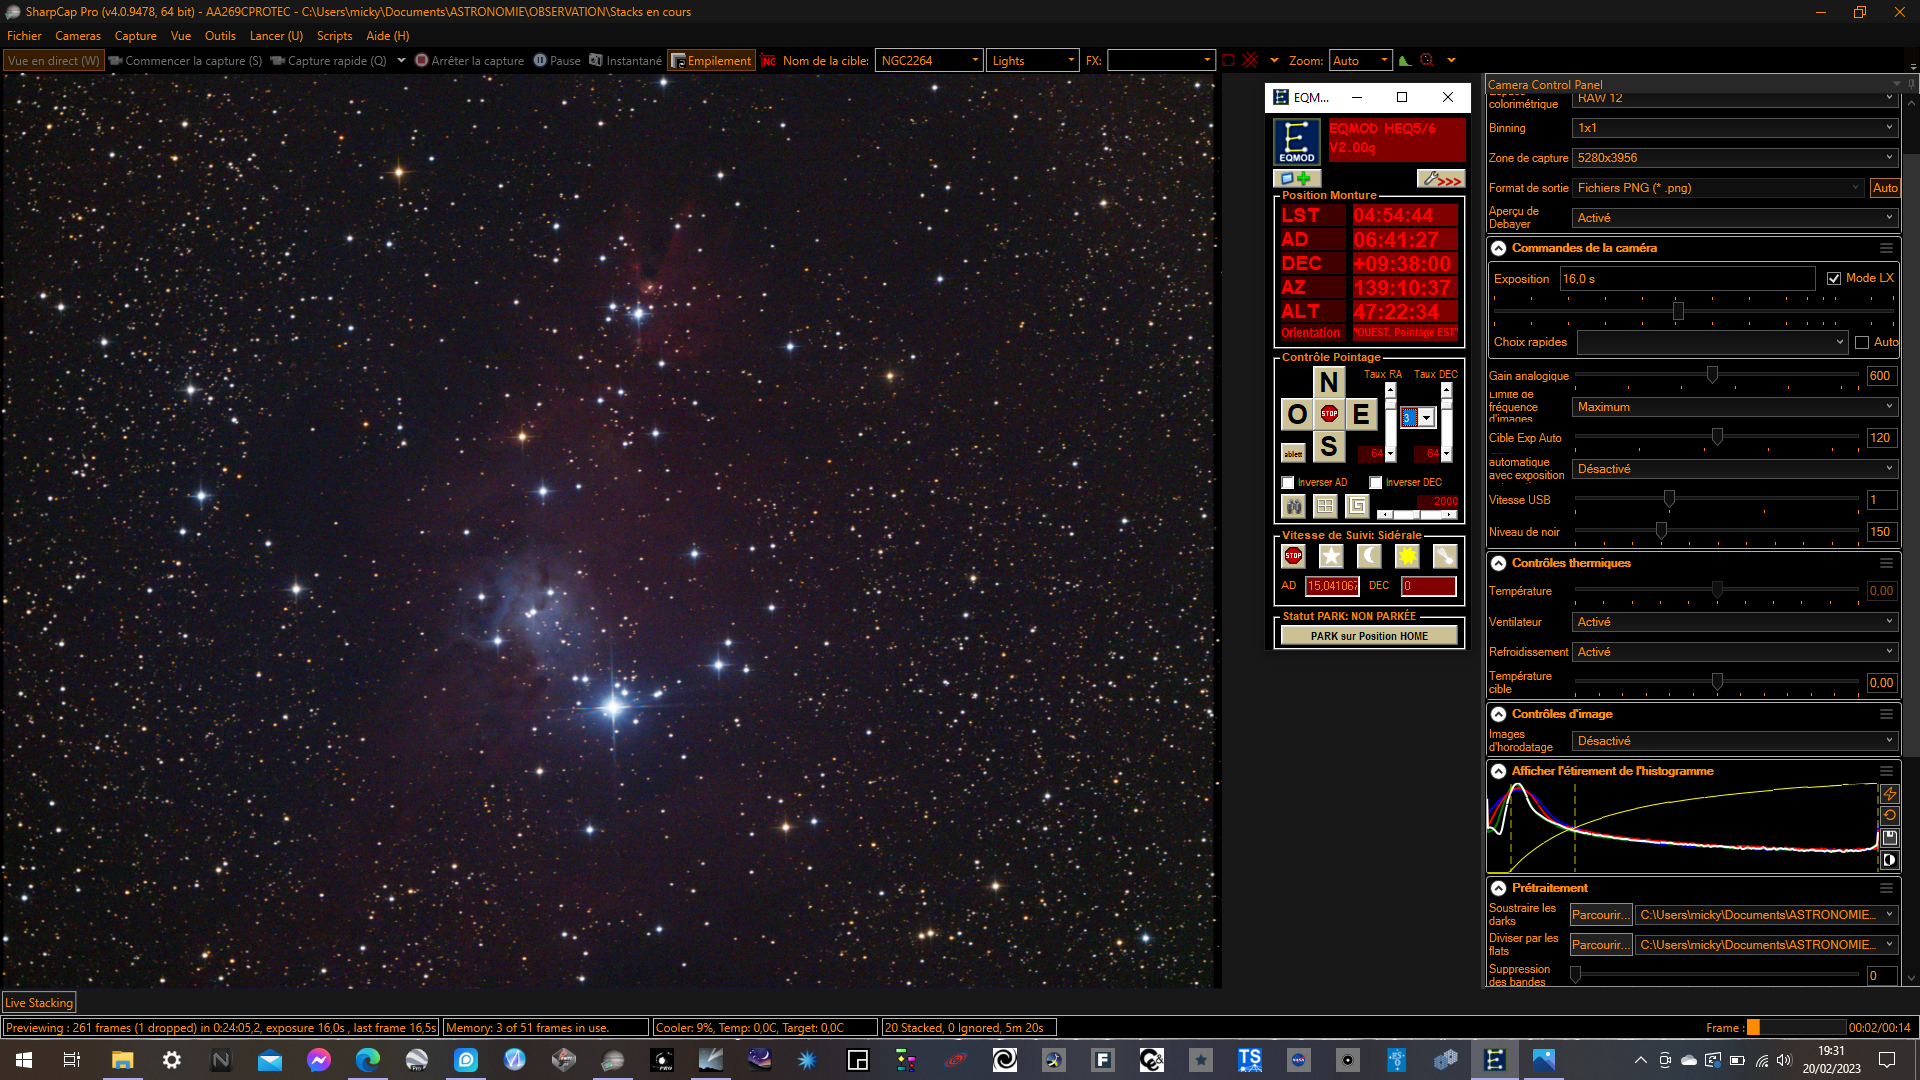
Task: Click the histogram save icon
Action: coord(1889,838)
